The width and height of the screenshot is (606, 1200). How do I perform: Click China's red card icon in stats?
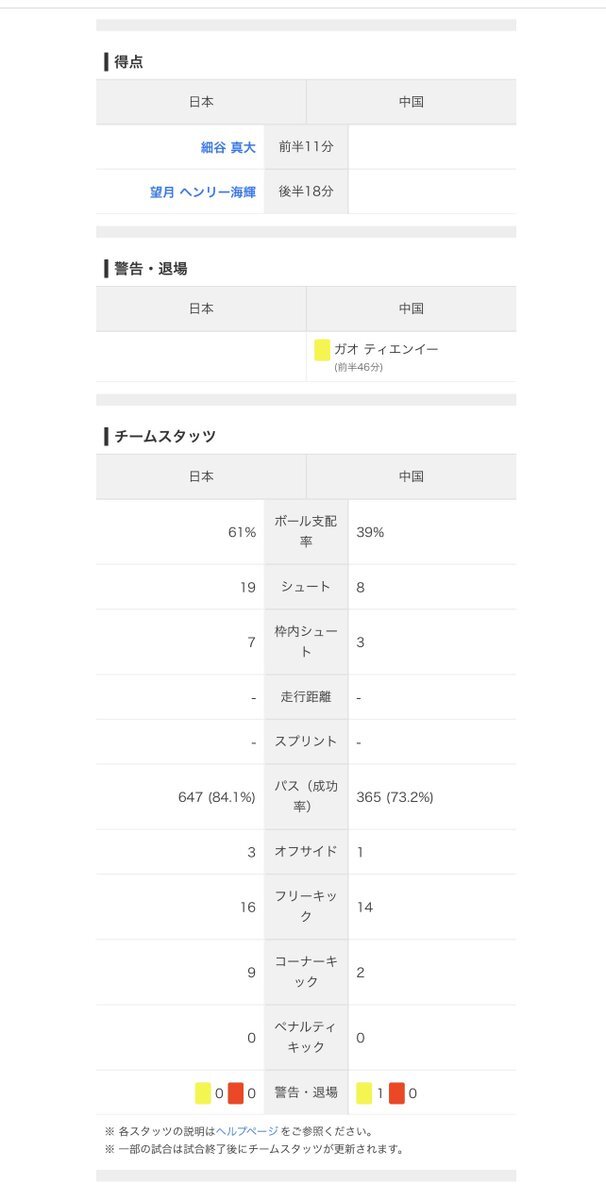coord(397,1093)
